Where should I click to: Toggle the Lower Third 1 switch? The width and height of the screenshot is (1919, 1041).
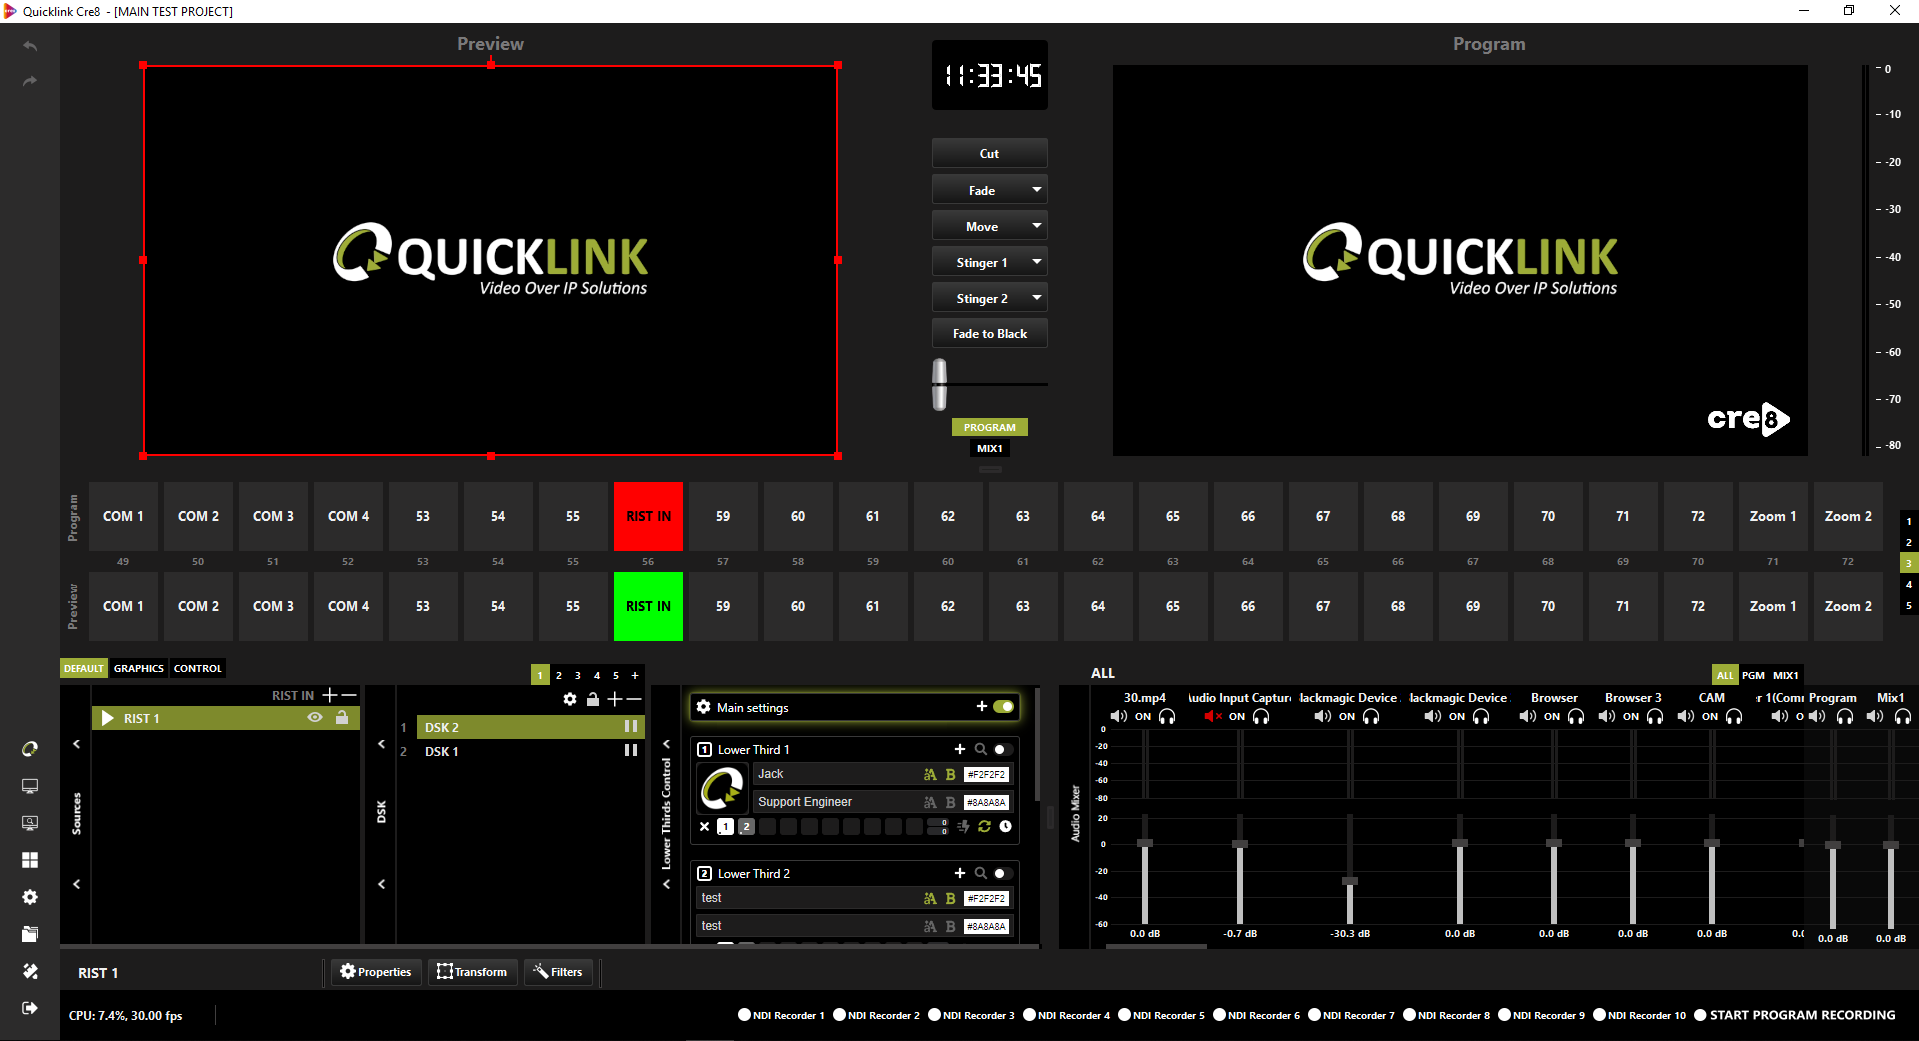1001,749
